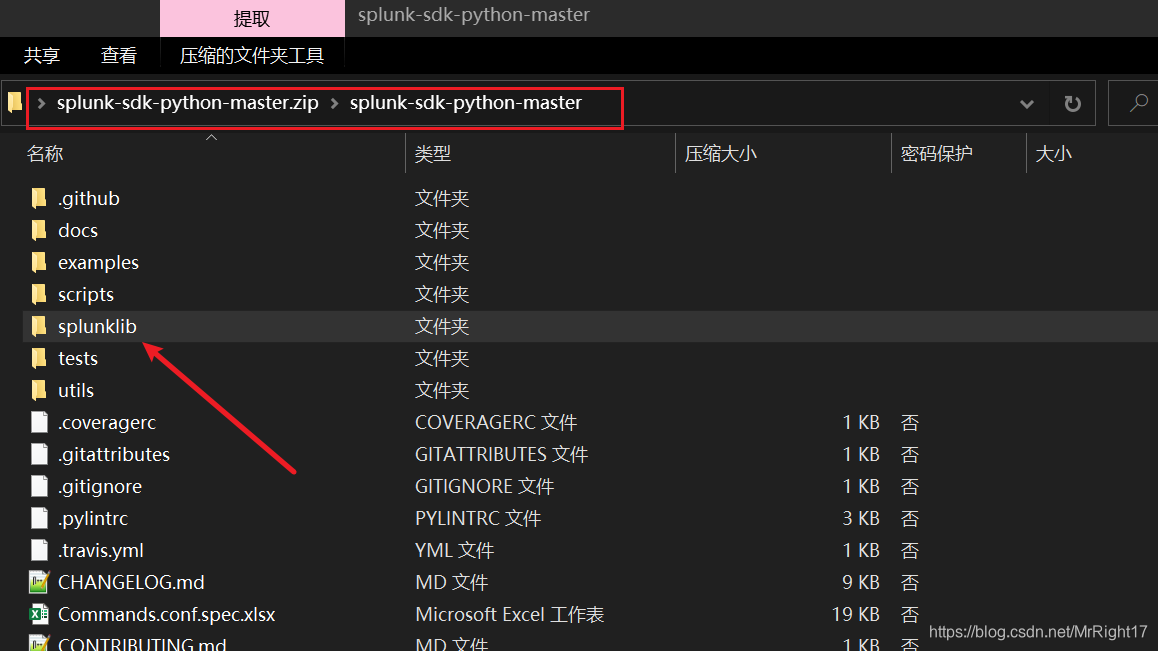
Task: Click the sort chevron above 名称 column
Action: (210, 136)
